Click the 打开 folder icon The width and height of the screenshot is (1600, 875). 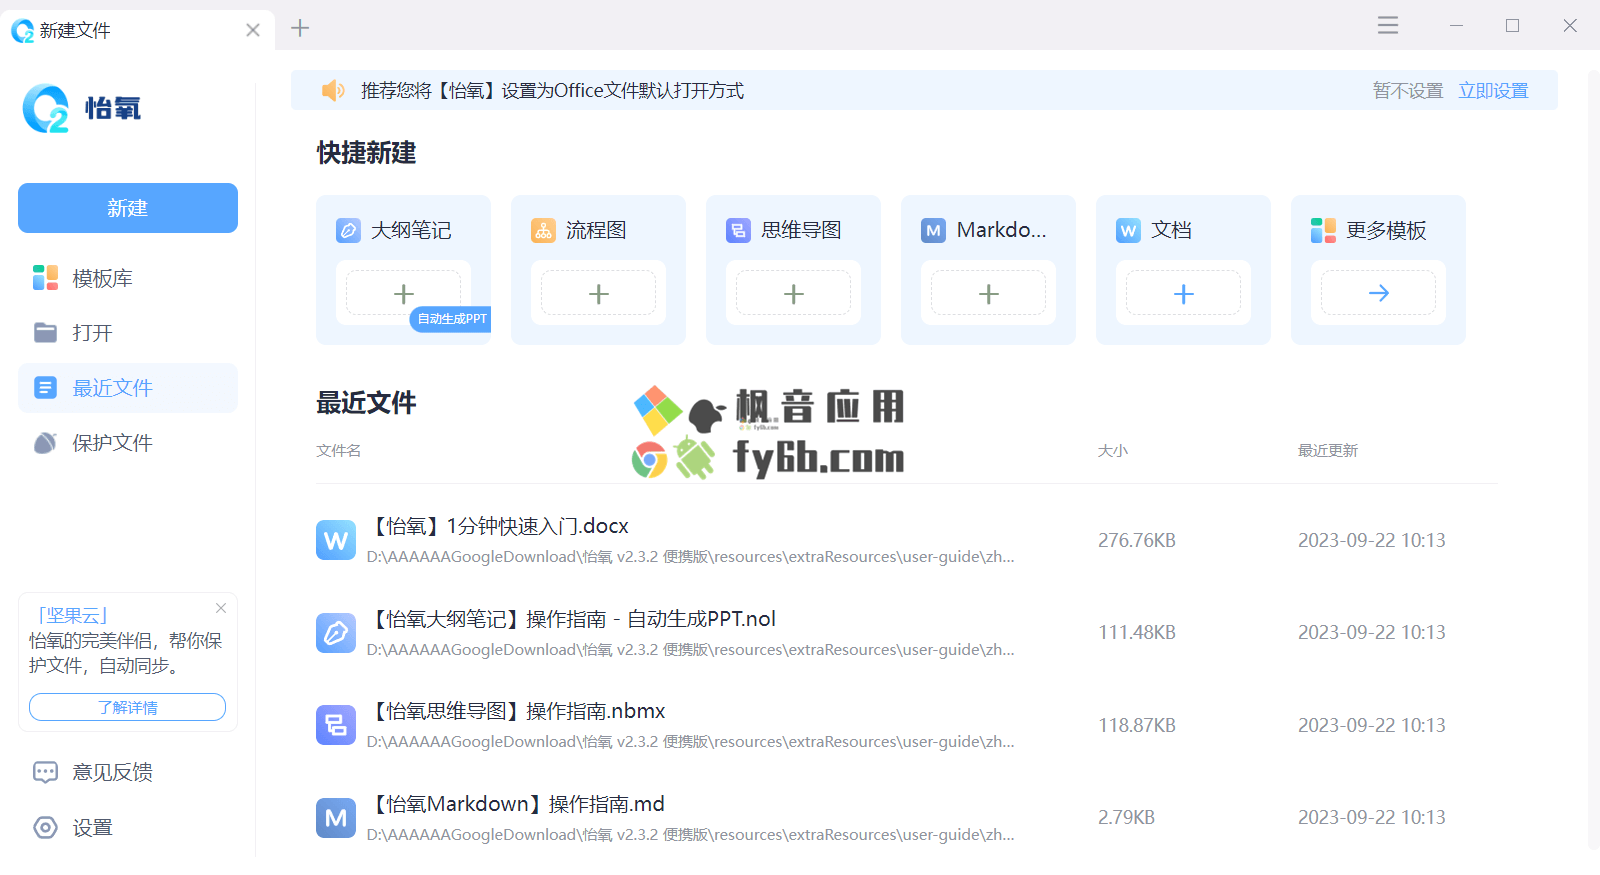(45, 333)
